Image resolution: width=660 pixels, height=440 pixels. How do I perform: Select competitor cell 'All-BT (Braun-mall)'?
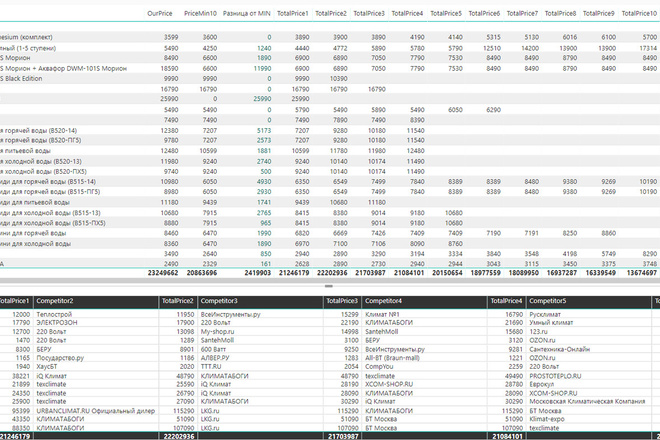pyautogui.click(x=392, y=358)
